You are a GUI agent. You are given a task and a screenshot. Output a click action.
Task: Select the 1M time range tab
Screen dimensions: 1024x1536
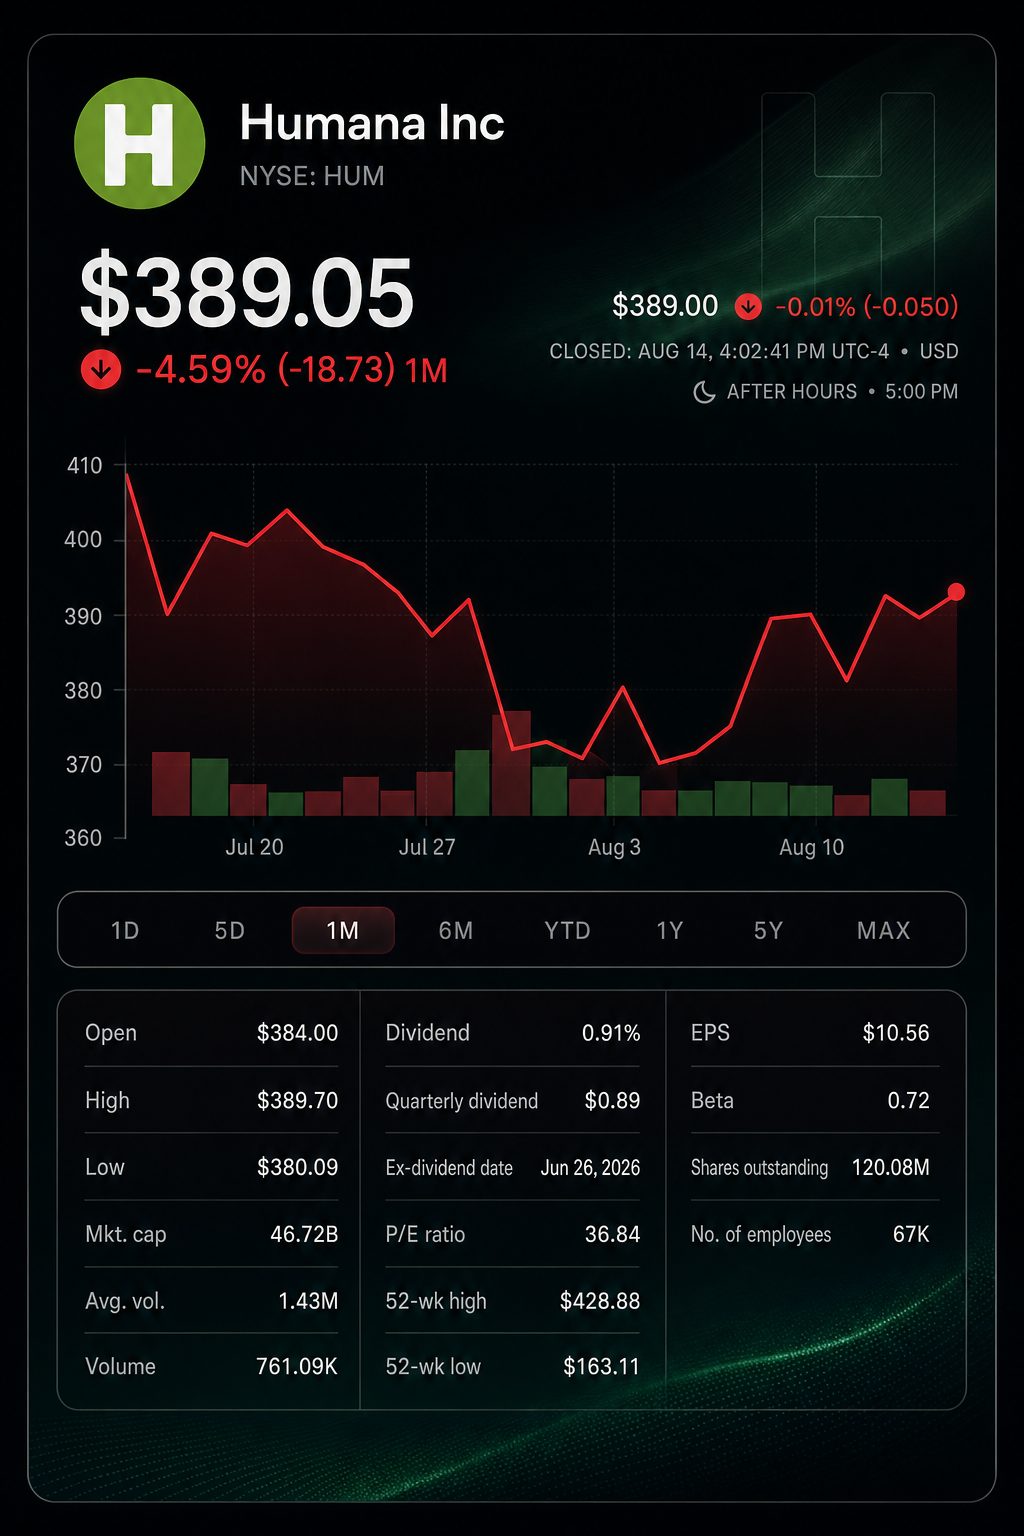(343, 931)
